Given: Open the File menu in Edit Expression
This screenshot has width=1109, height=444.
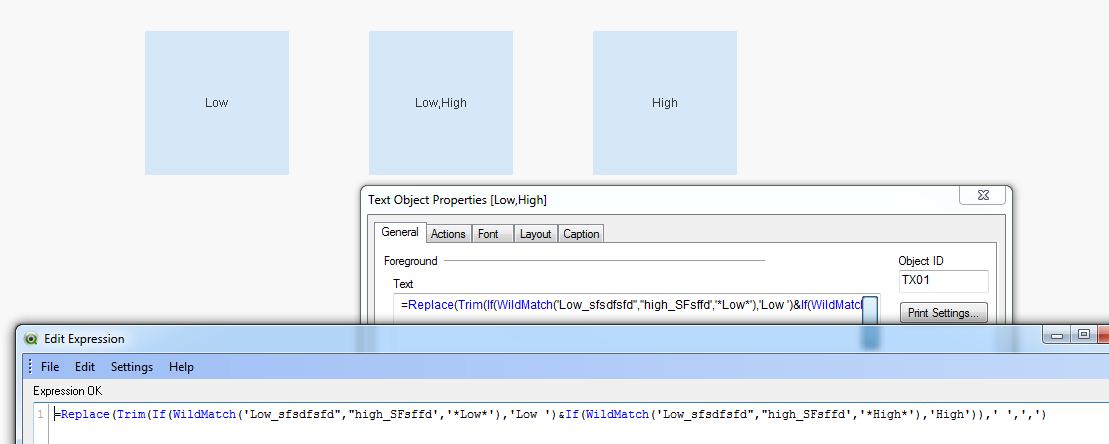Looking at the screenshot, I should [50, 367].
